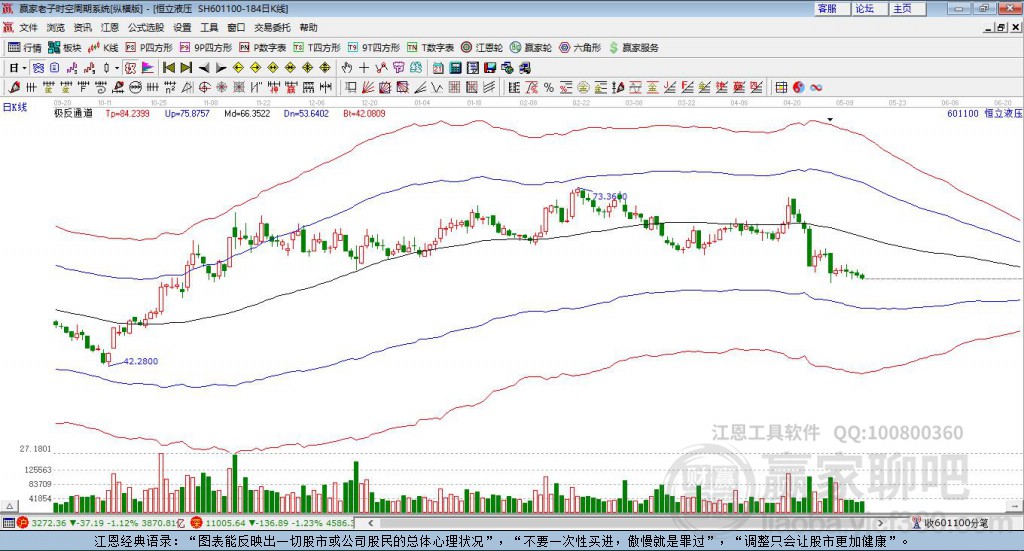The height and width of the screenshot is (551, 1024).
Task: Open the 交易委托 menu
Action: pyautogui.click(x=272, y=27)
